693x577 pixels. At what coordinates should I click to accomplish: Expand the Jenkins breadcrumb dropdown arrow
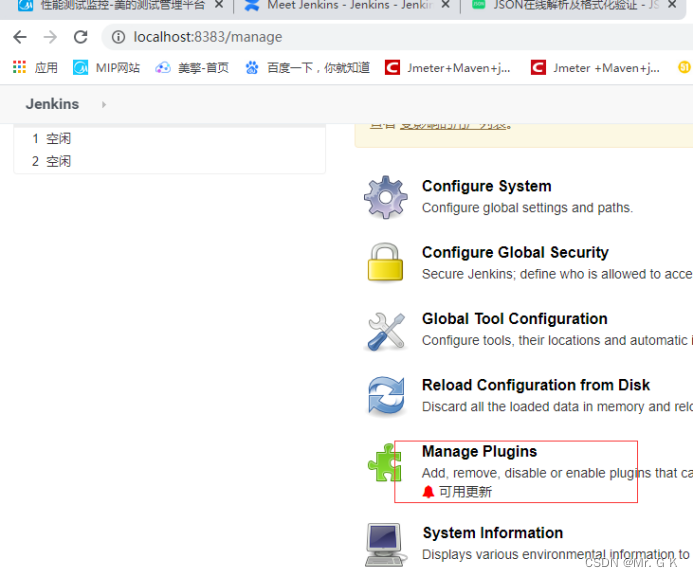104,105
